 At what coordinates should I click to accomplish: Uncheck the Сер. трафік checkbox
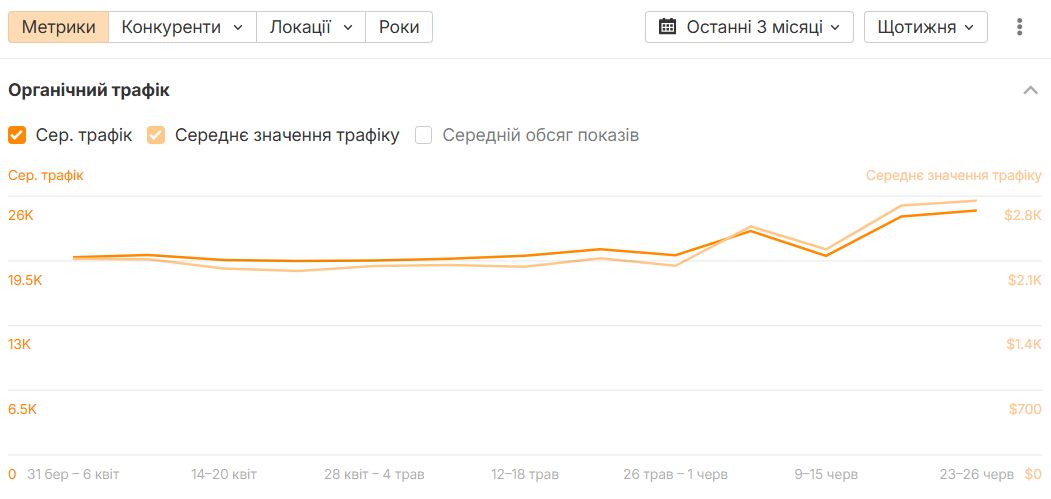[17, 135]
